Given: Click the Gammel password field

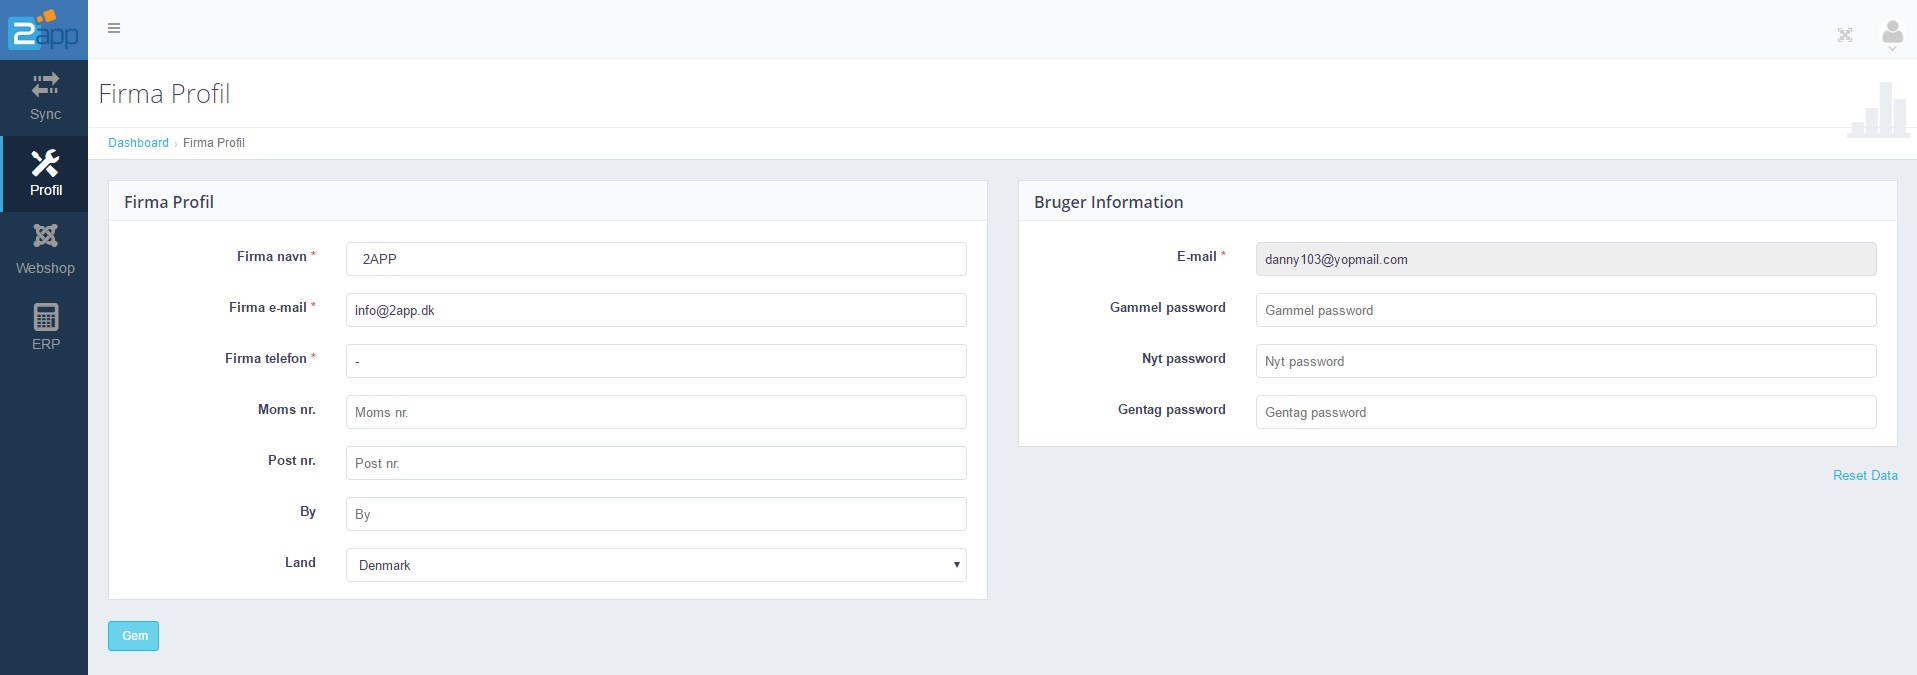Looking at the screenshot, I should (1565, 310).
